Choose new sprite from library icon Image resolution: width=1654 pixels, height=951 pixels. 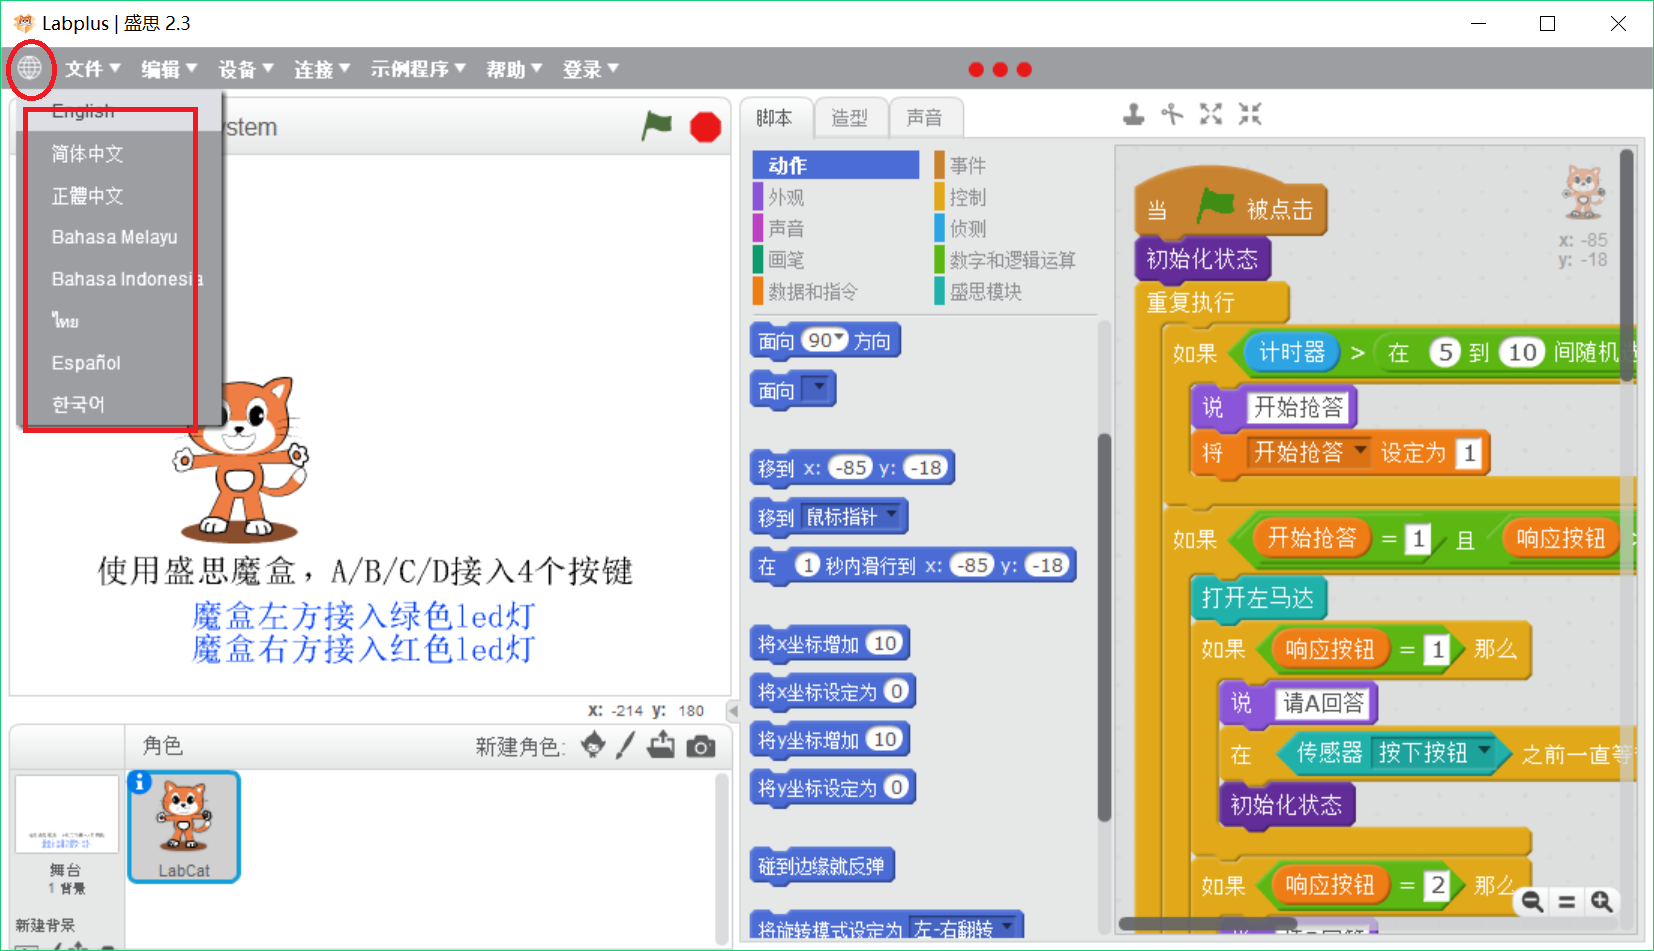[x=593, y=745]
